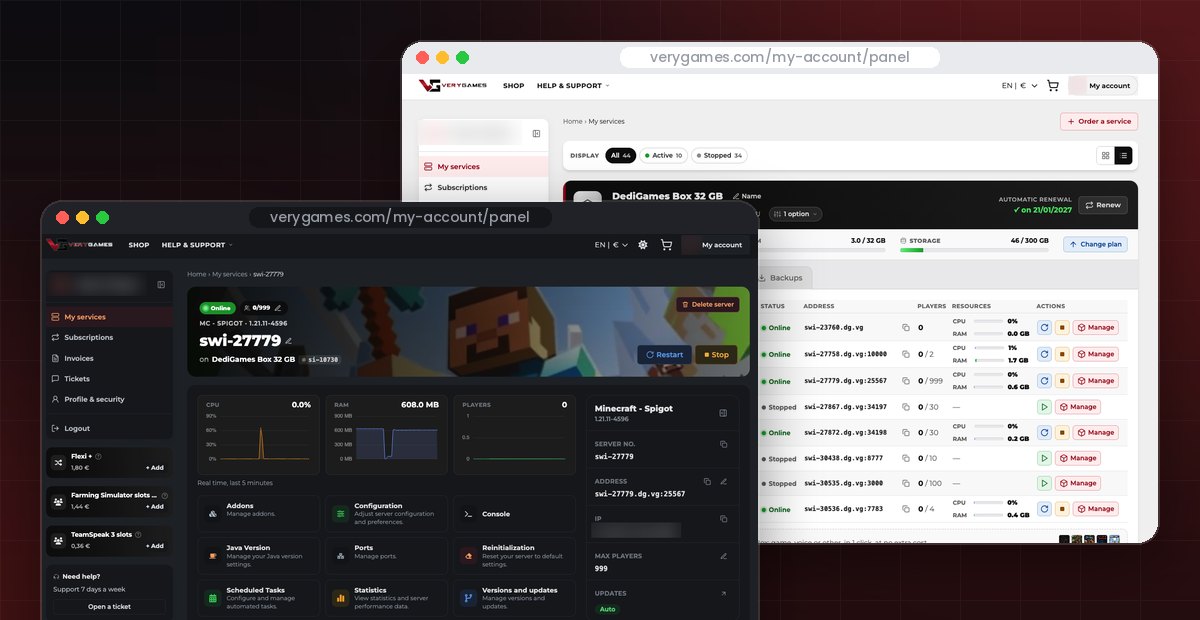This screenshot has height=620, width=1200.
Task: Switch to list view in light window
Action: tap(1123, 155)
